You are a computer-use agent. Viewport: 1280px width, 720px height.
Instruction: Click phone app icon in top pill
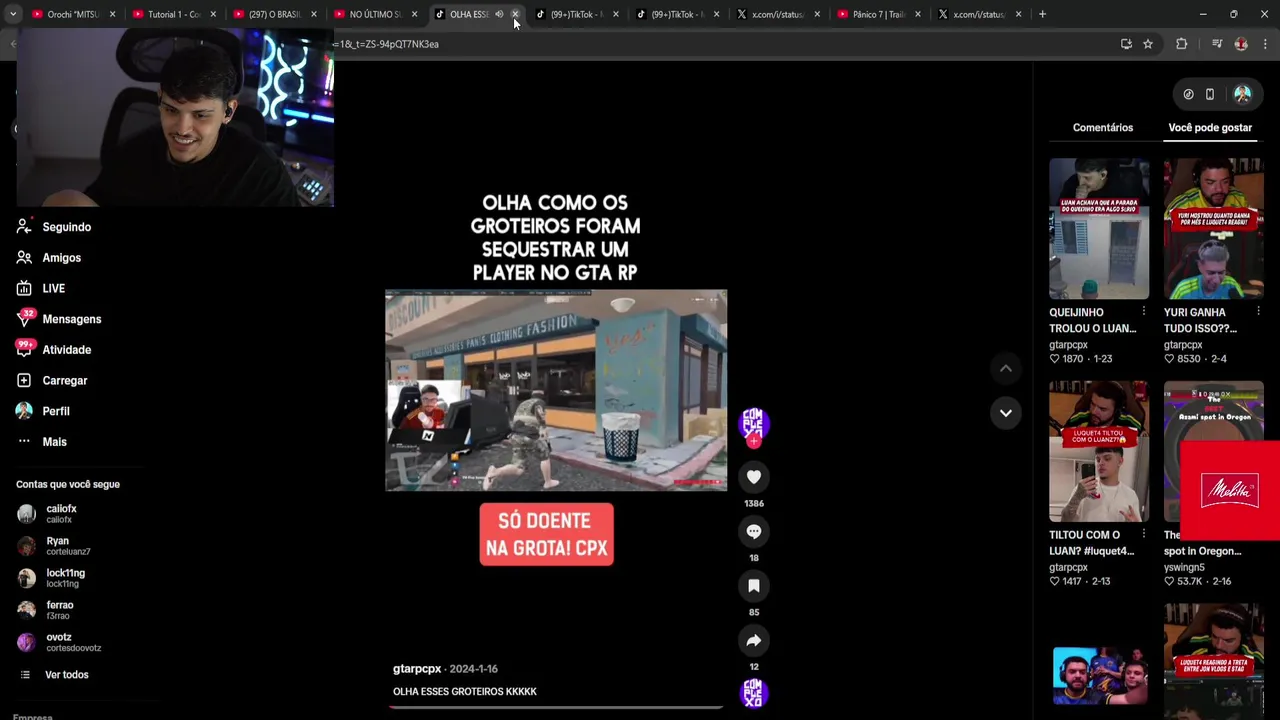click(1210, 94)
